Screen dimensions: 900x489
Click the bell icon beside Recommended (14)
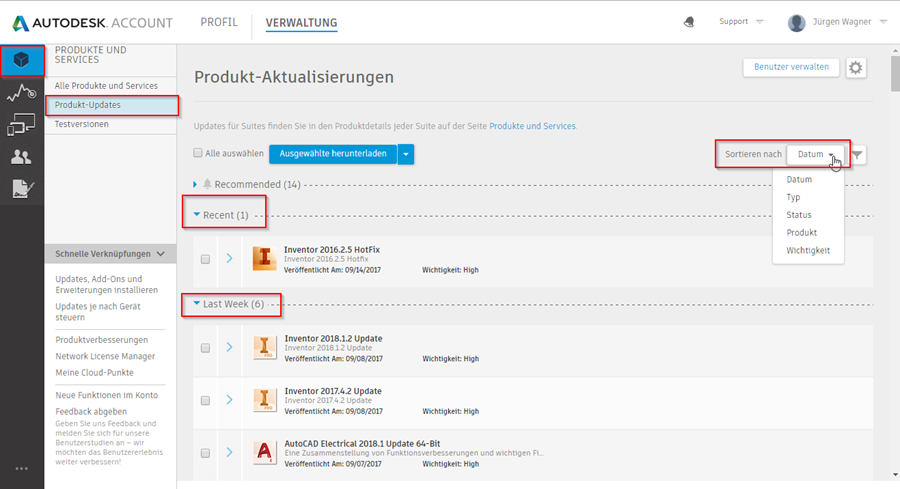207,184
